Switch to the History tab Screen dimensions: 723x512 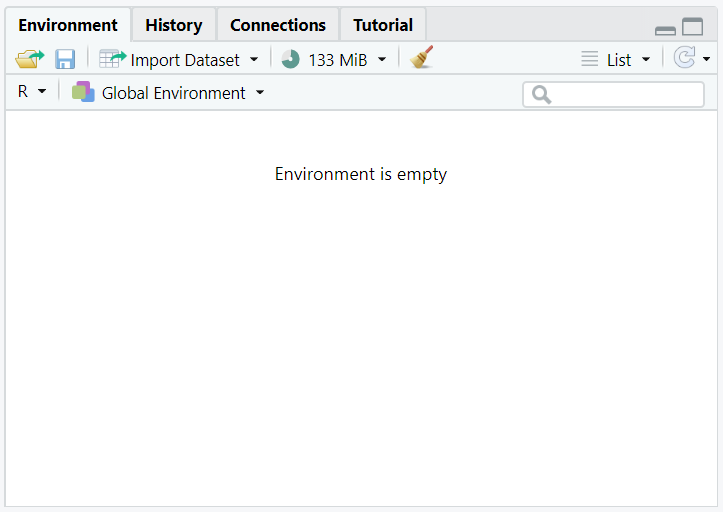pyautogui.click(x=173, y=25)
